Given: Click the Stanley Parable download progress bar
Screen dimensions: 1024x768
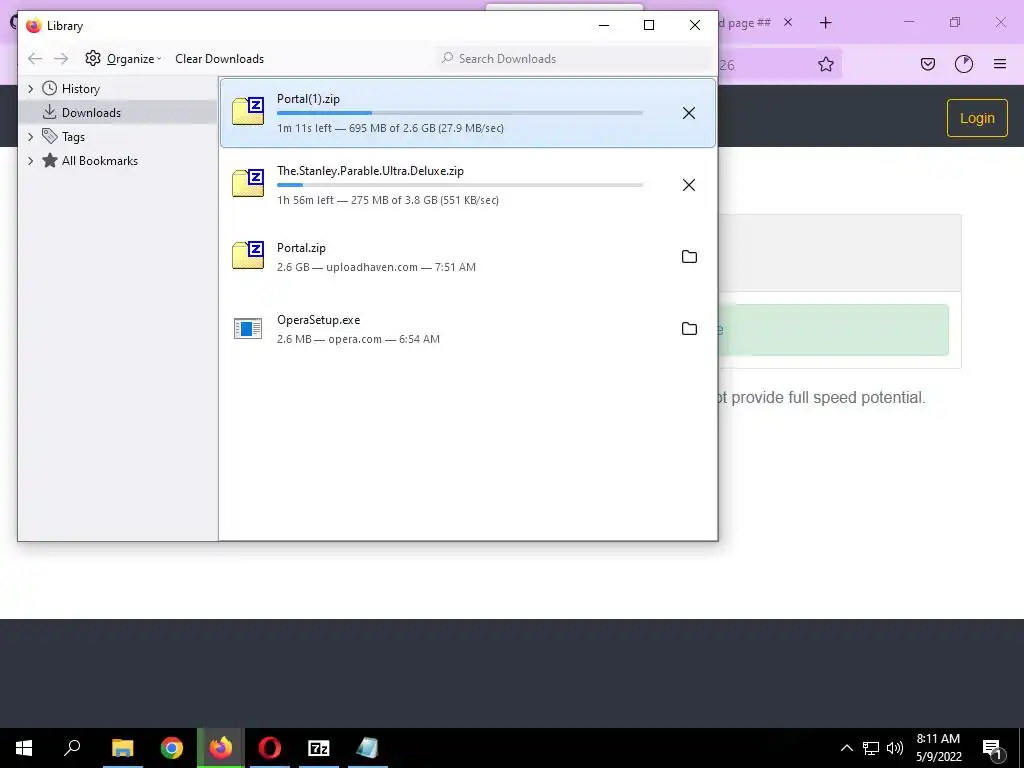Looking at the screenshot, I should pyautogui.click(x=460, y=185).
